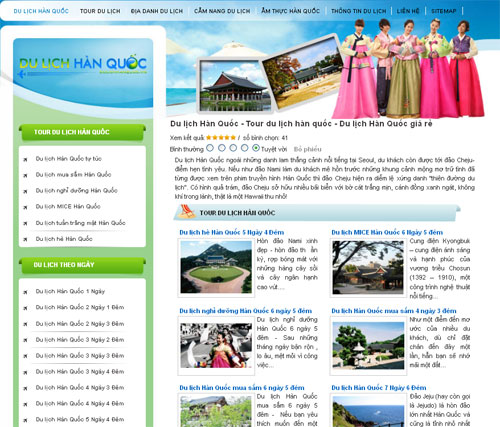This screenshot has width=500, height=427.
Task: Open the THÔNG TIN DU LỊCH menu item
Action: pyautogui.click(x=358, y=11)
